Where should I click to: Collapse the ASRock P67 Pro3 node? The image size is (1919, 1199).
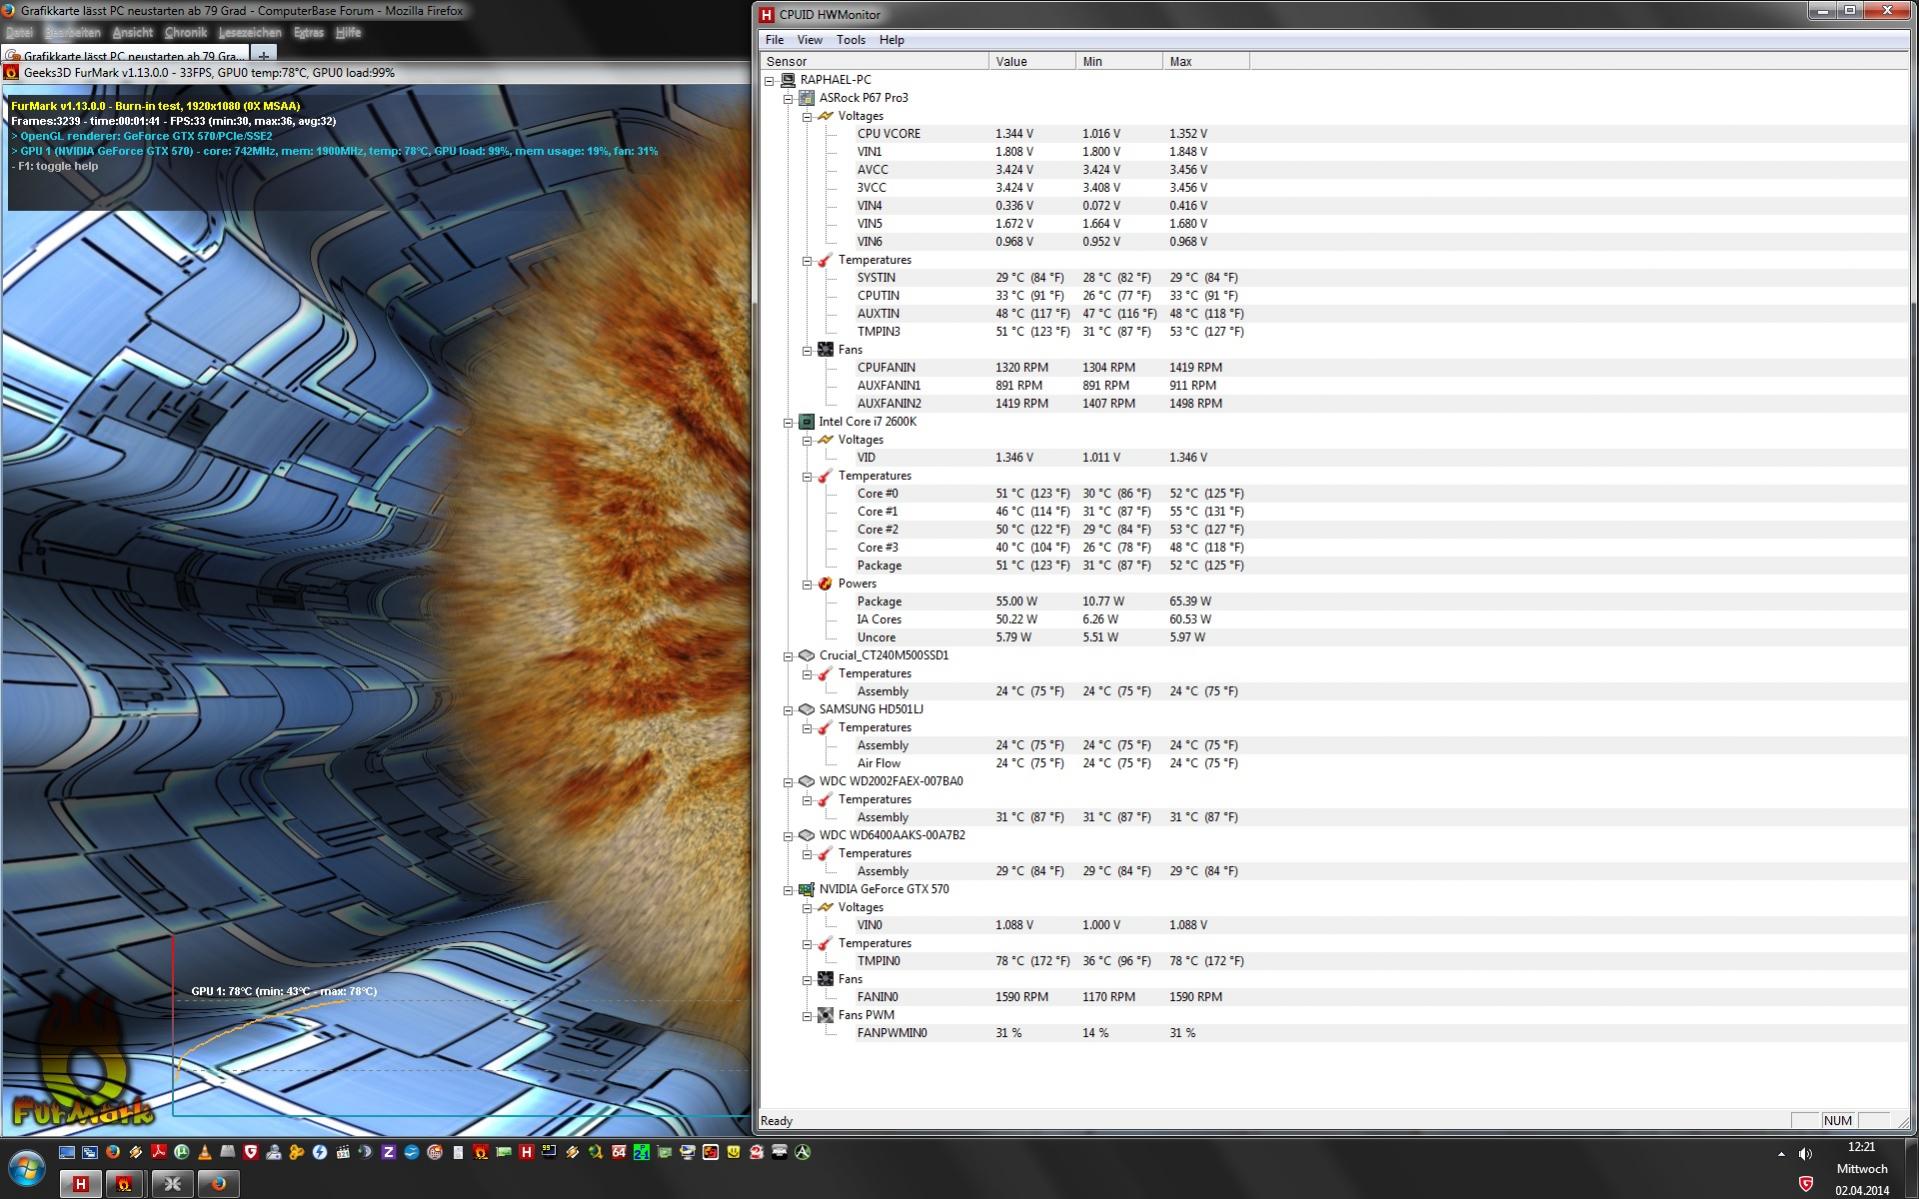(x=789, y=98)
